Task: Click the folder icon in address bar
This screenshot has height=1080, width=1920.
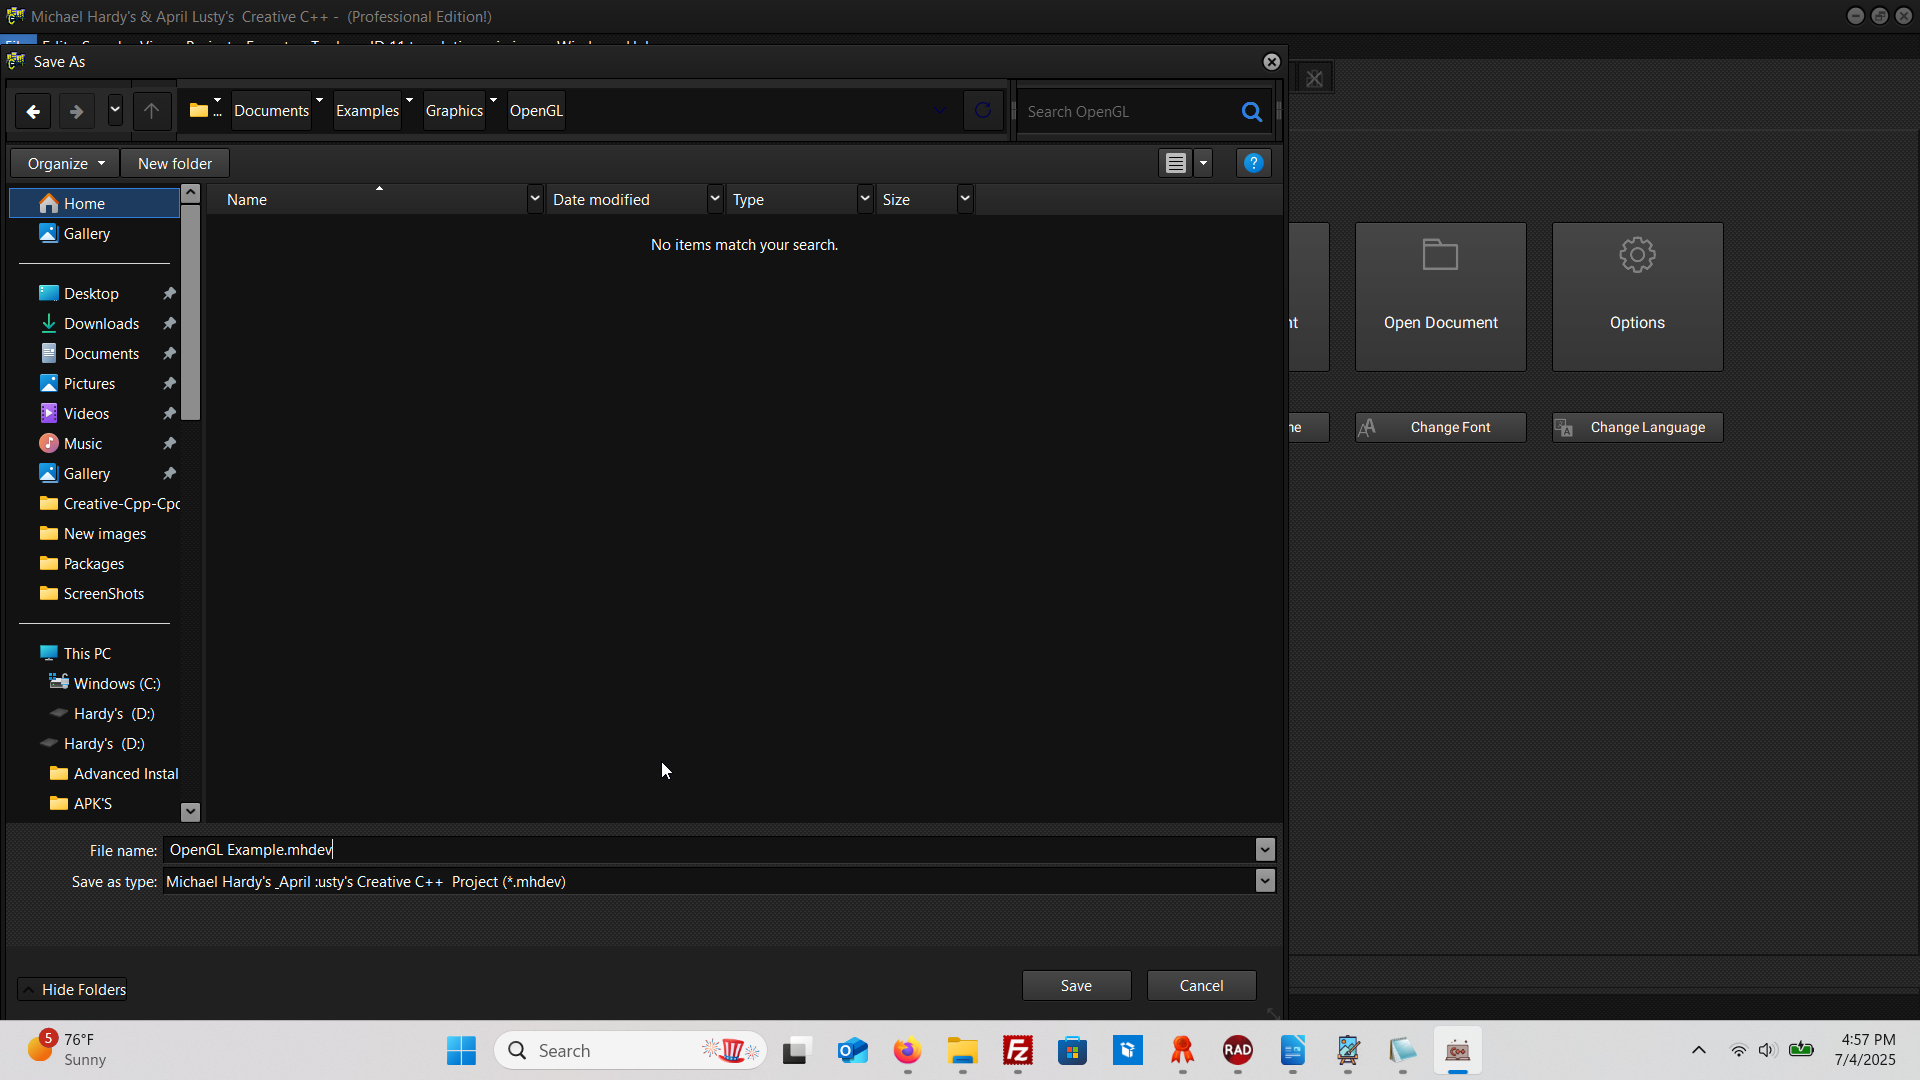Action: pyautogui.click(x=199, y=111)
